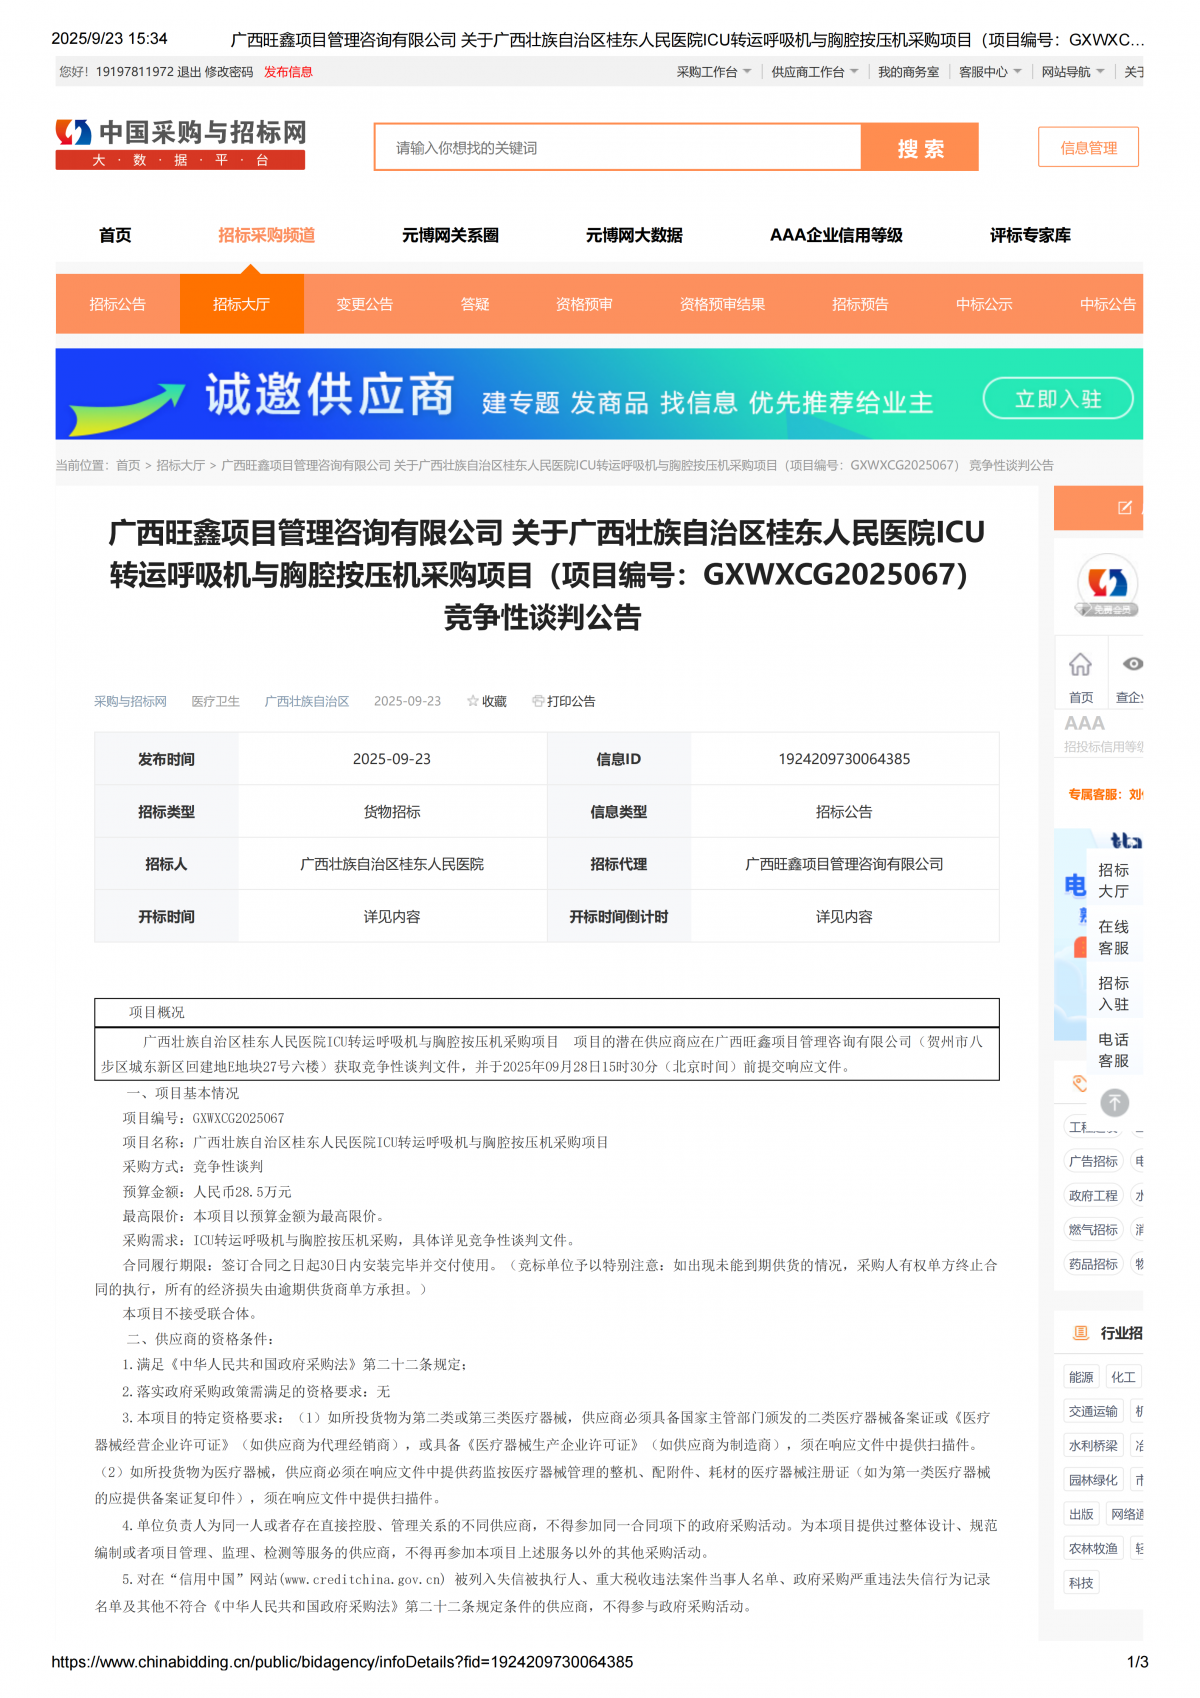This screenshot has height=1698, width=1200.
Task: Click the 化工 industry tag
Action: 1123,1377
